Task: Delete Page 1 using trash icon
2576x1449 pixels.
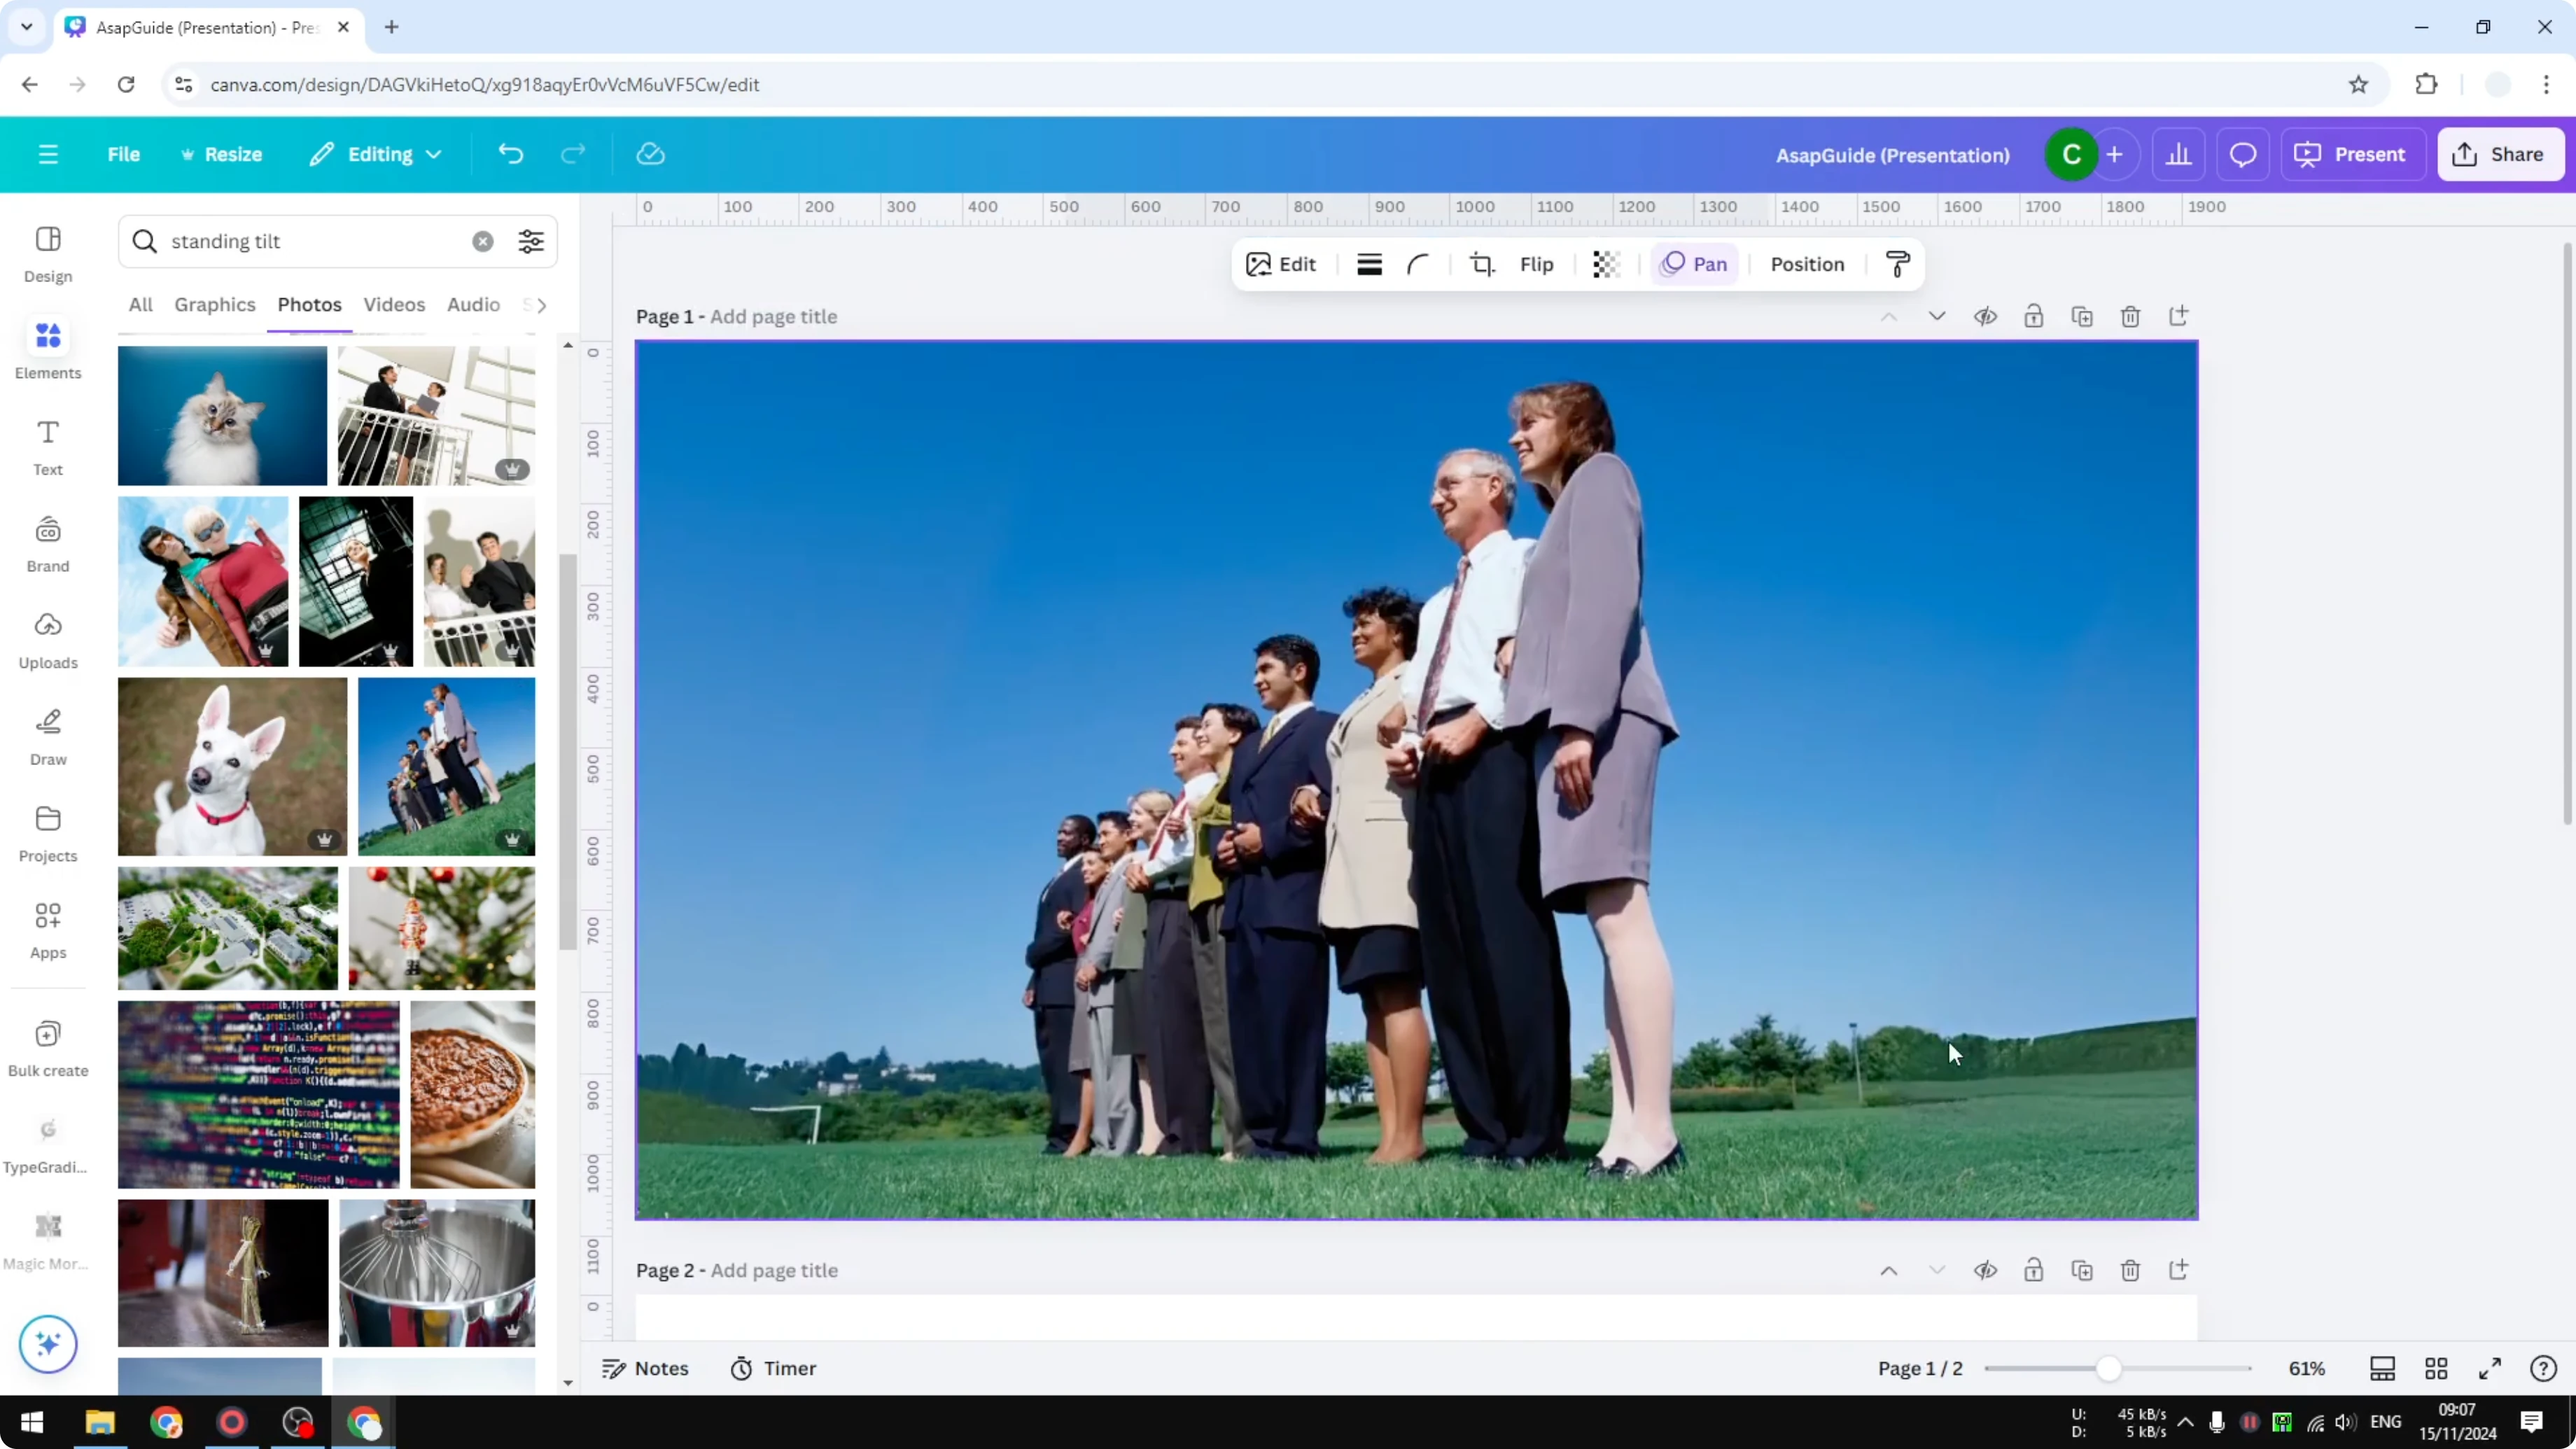Action: [x=2130, y=316]
